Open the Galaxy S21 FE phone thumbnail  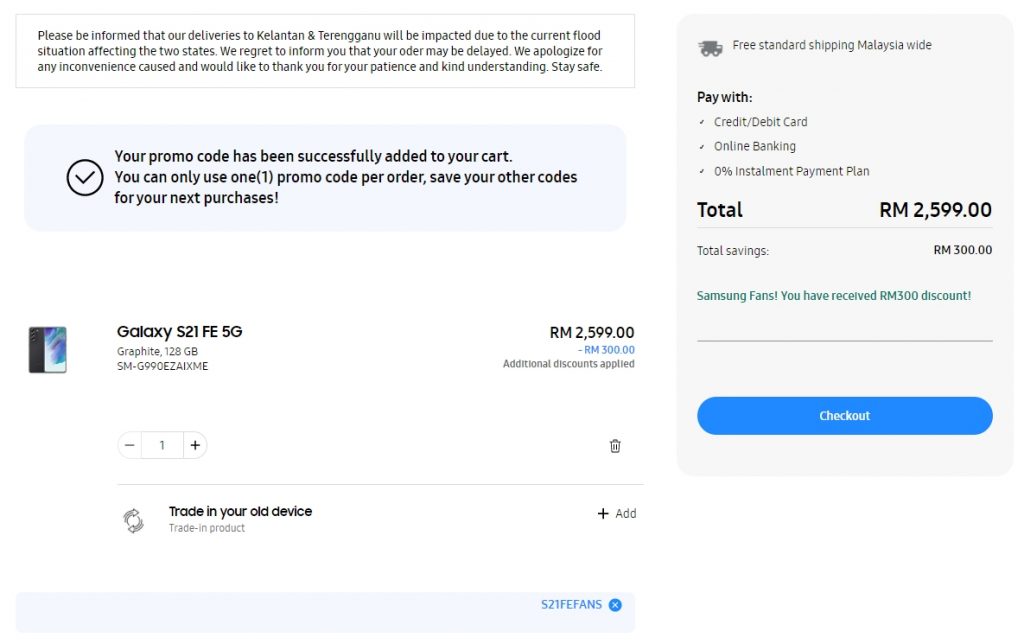tap(48, 350)
